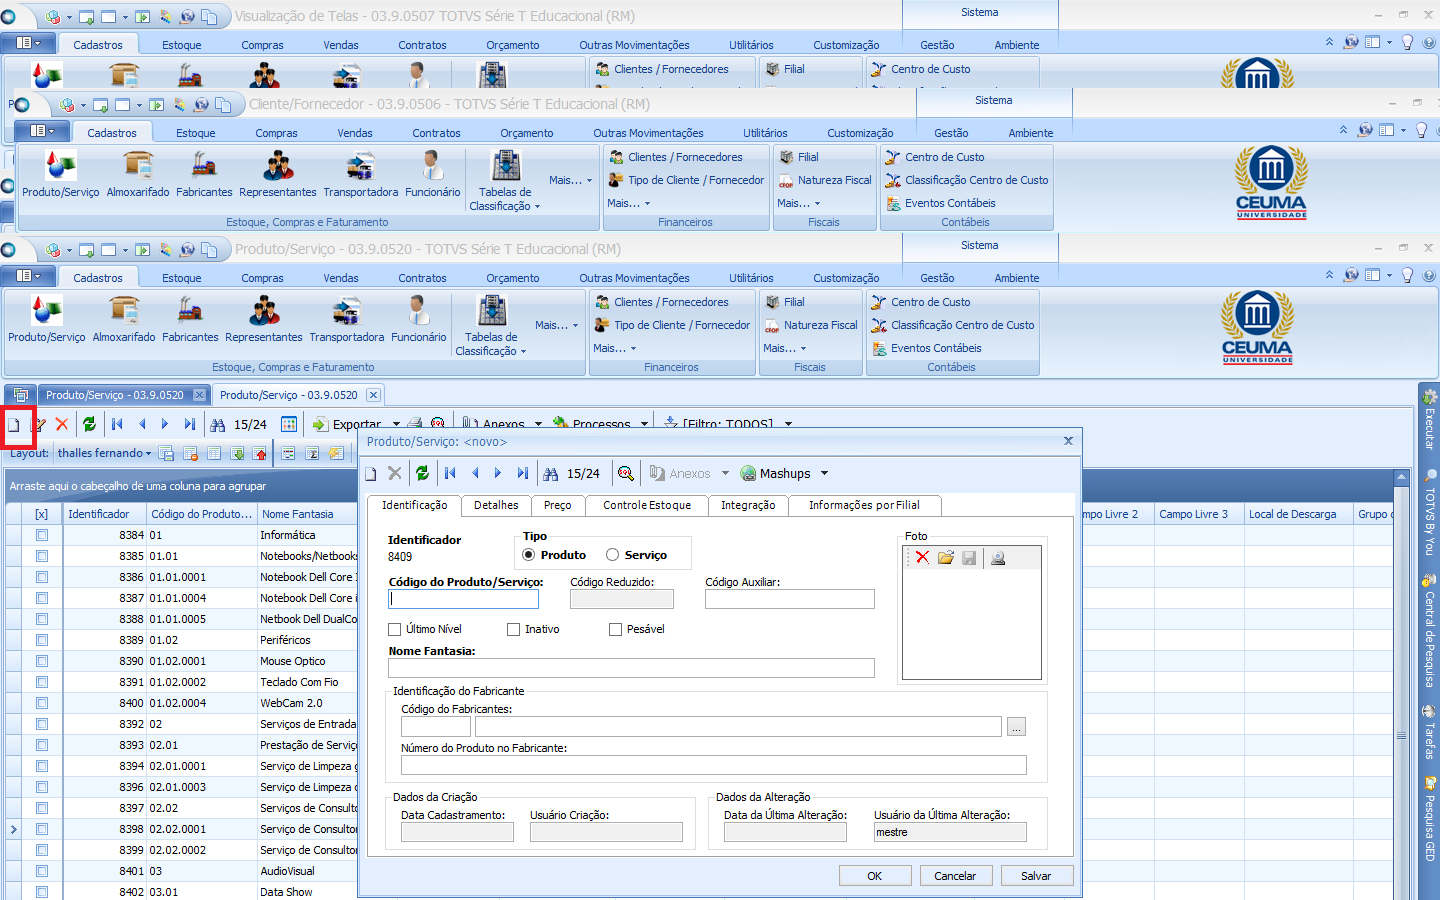Open Representantes in front ribbon

[264, 320]
